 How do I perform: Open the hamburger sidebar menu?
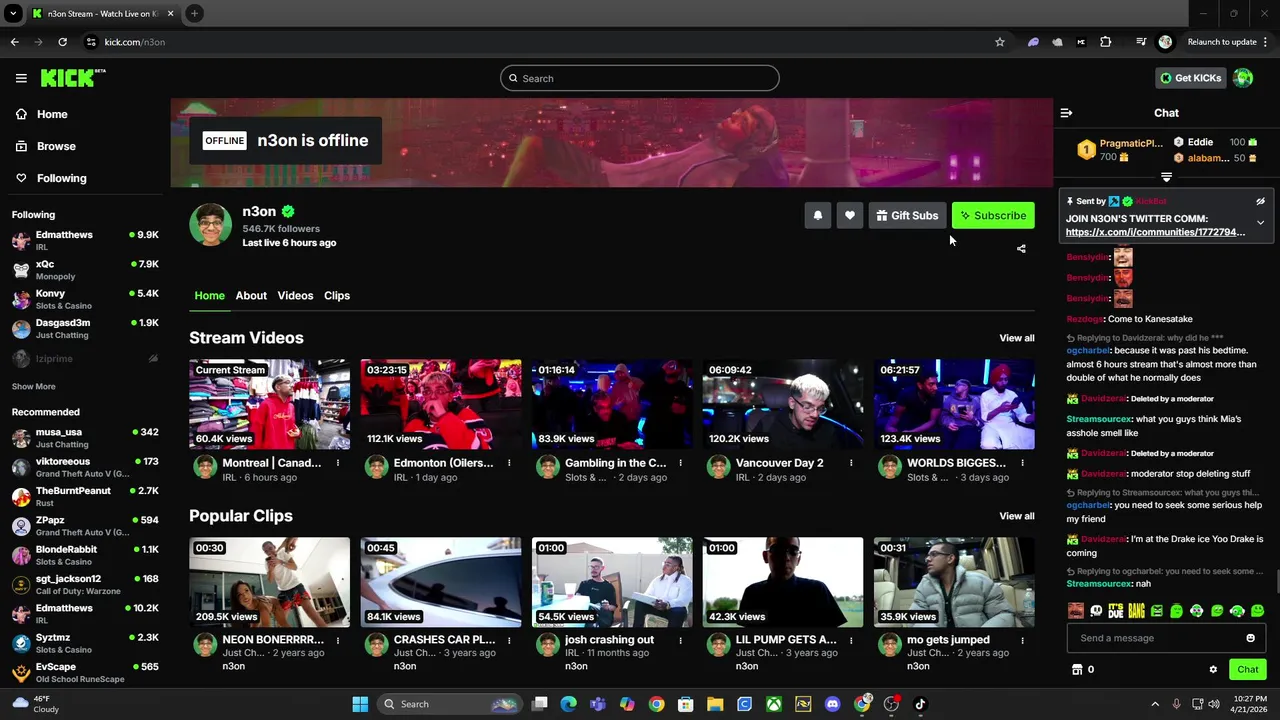[21, 78]
